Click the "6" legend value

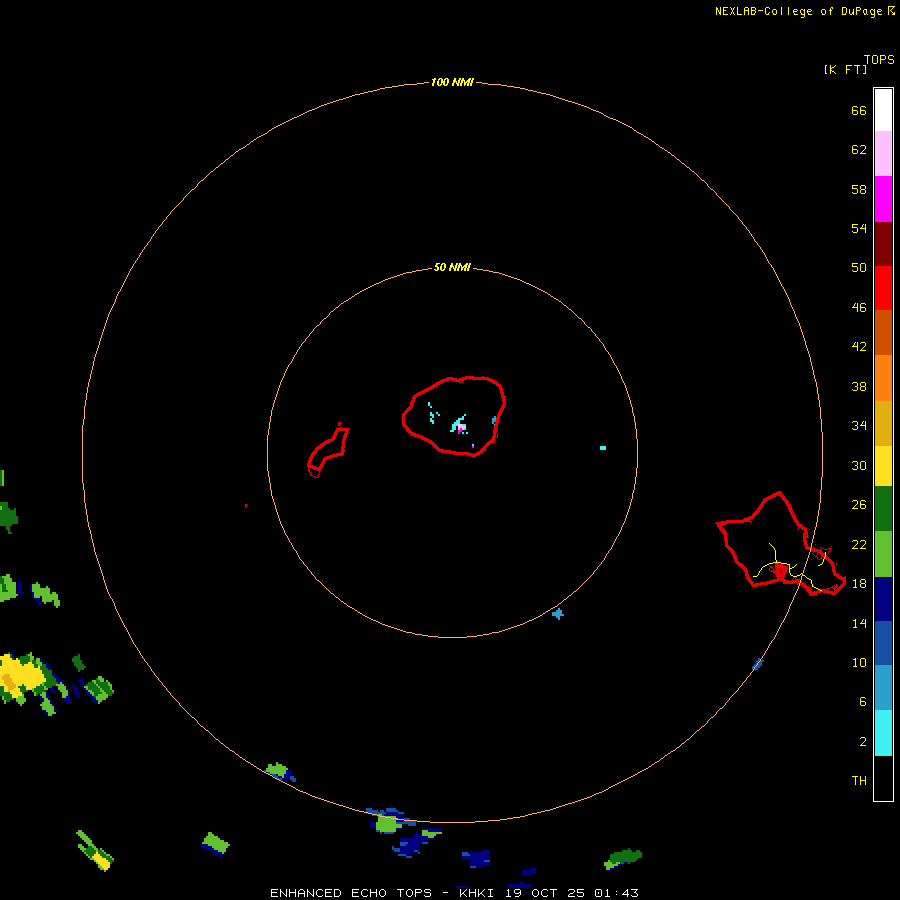coord(863,702)
